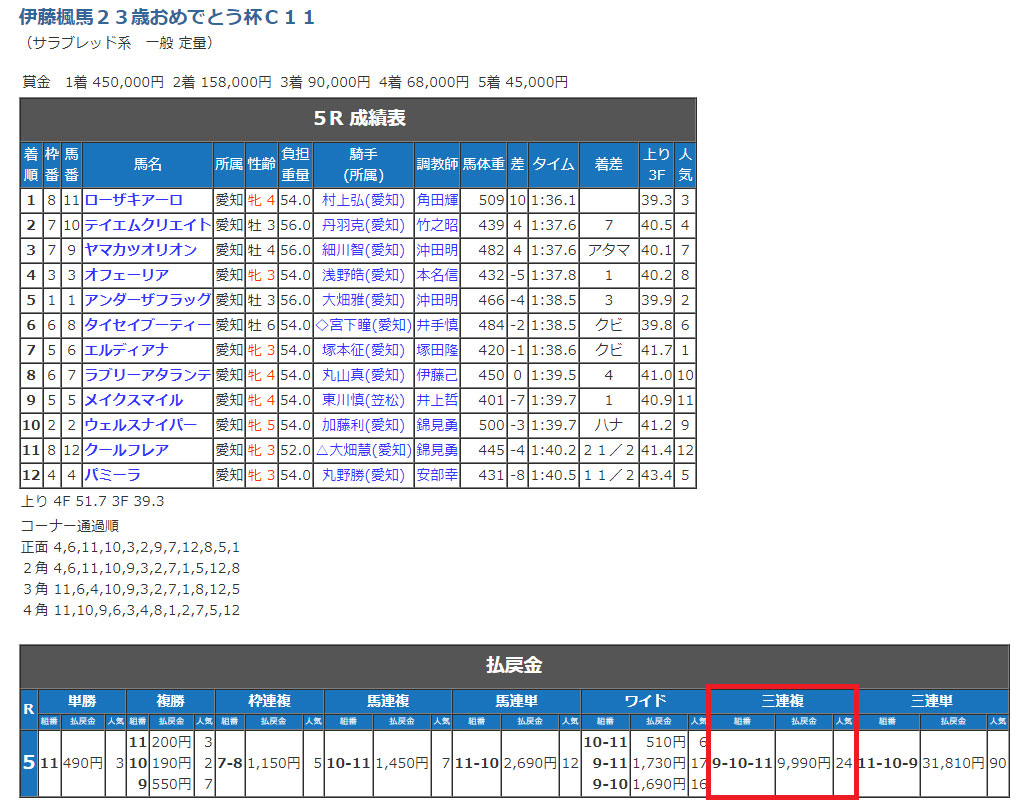Open パミーラ horse link
This screenshot has width=1029, height=808.
click(112, 475)
